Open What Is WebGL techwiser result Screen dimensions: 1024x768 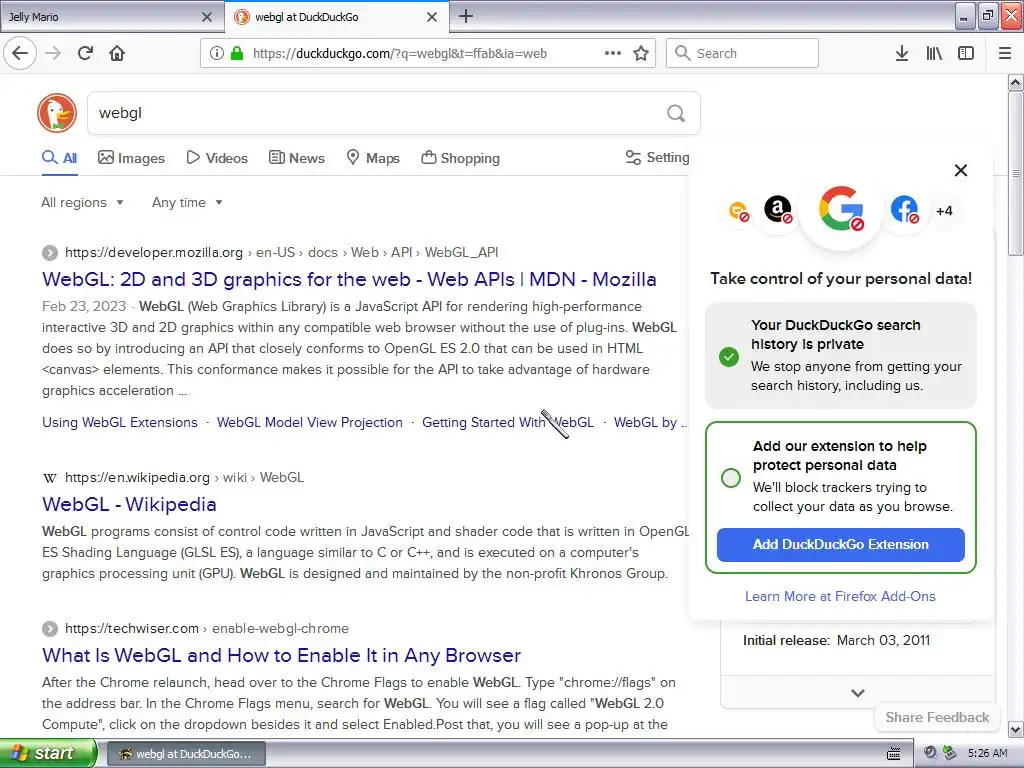pyautogui.click(x=281, y=655)
